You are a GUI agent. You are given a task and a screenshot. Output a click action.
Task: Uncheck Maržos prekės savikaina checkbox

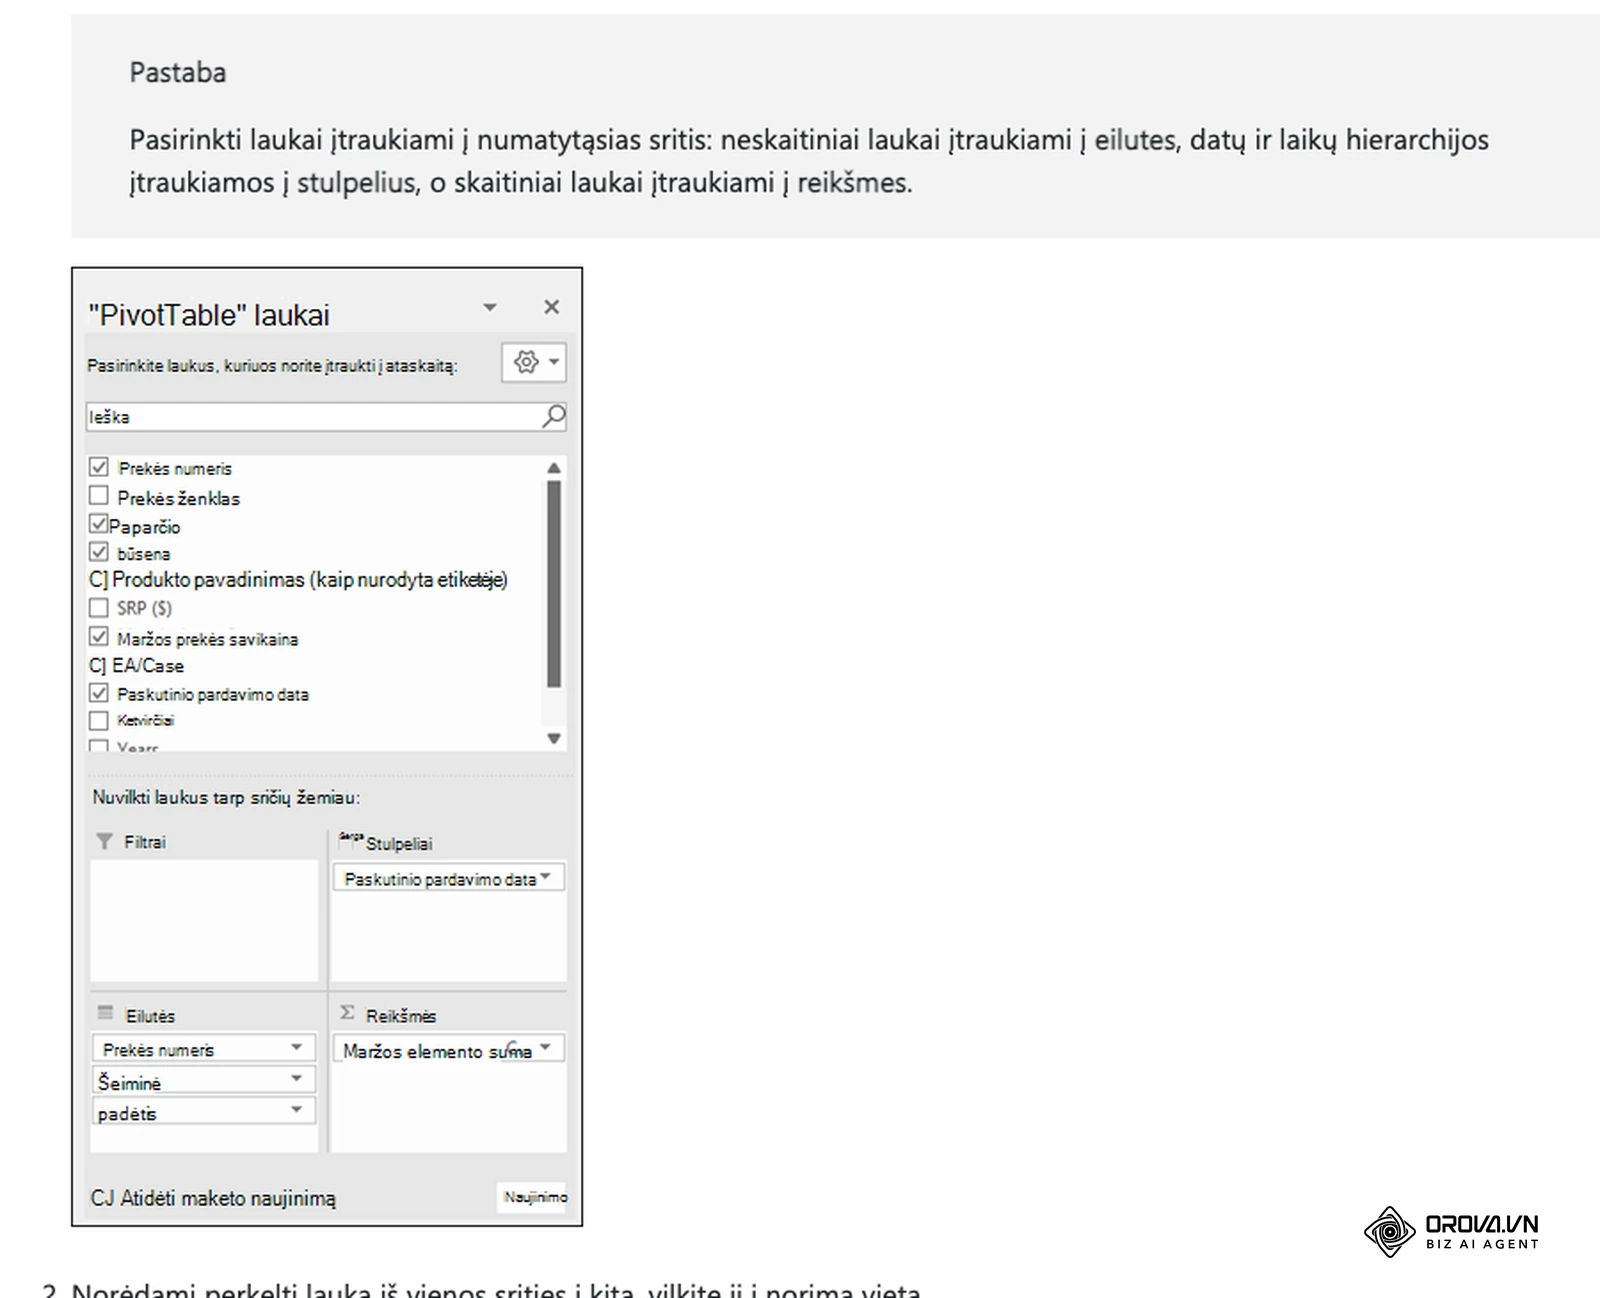pos(98,636)
